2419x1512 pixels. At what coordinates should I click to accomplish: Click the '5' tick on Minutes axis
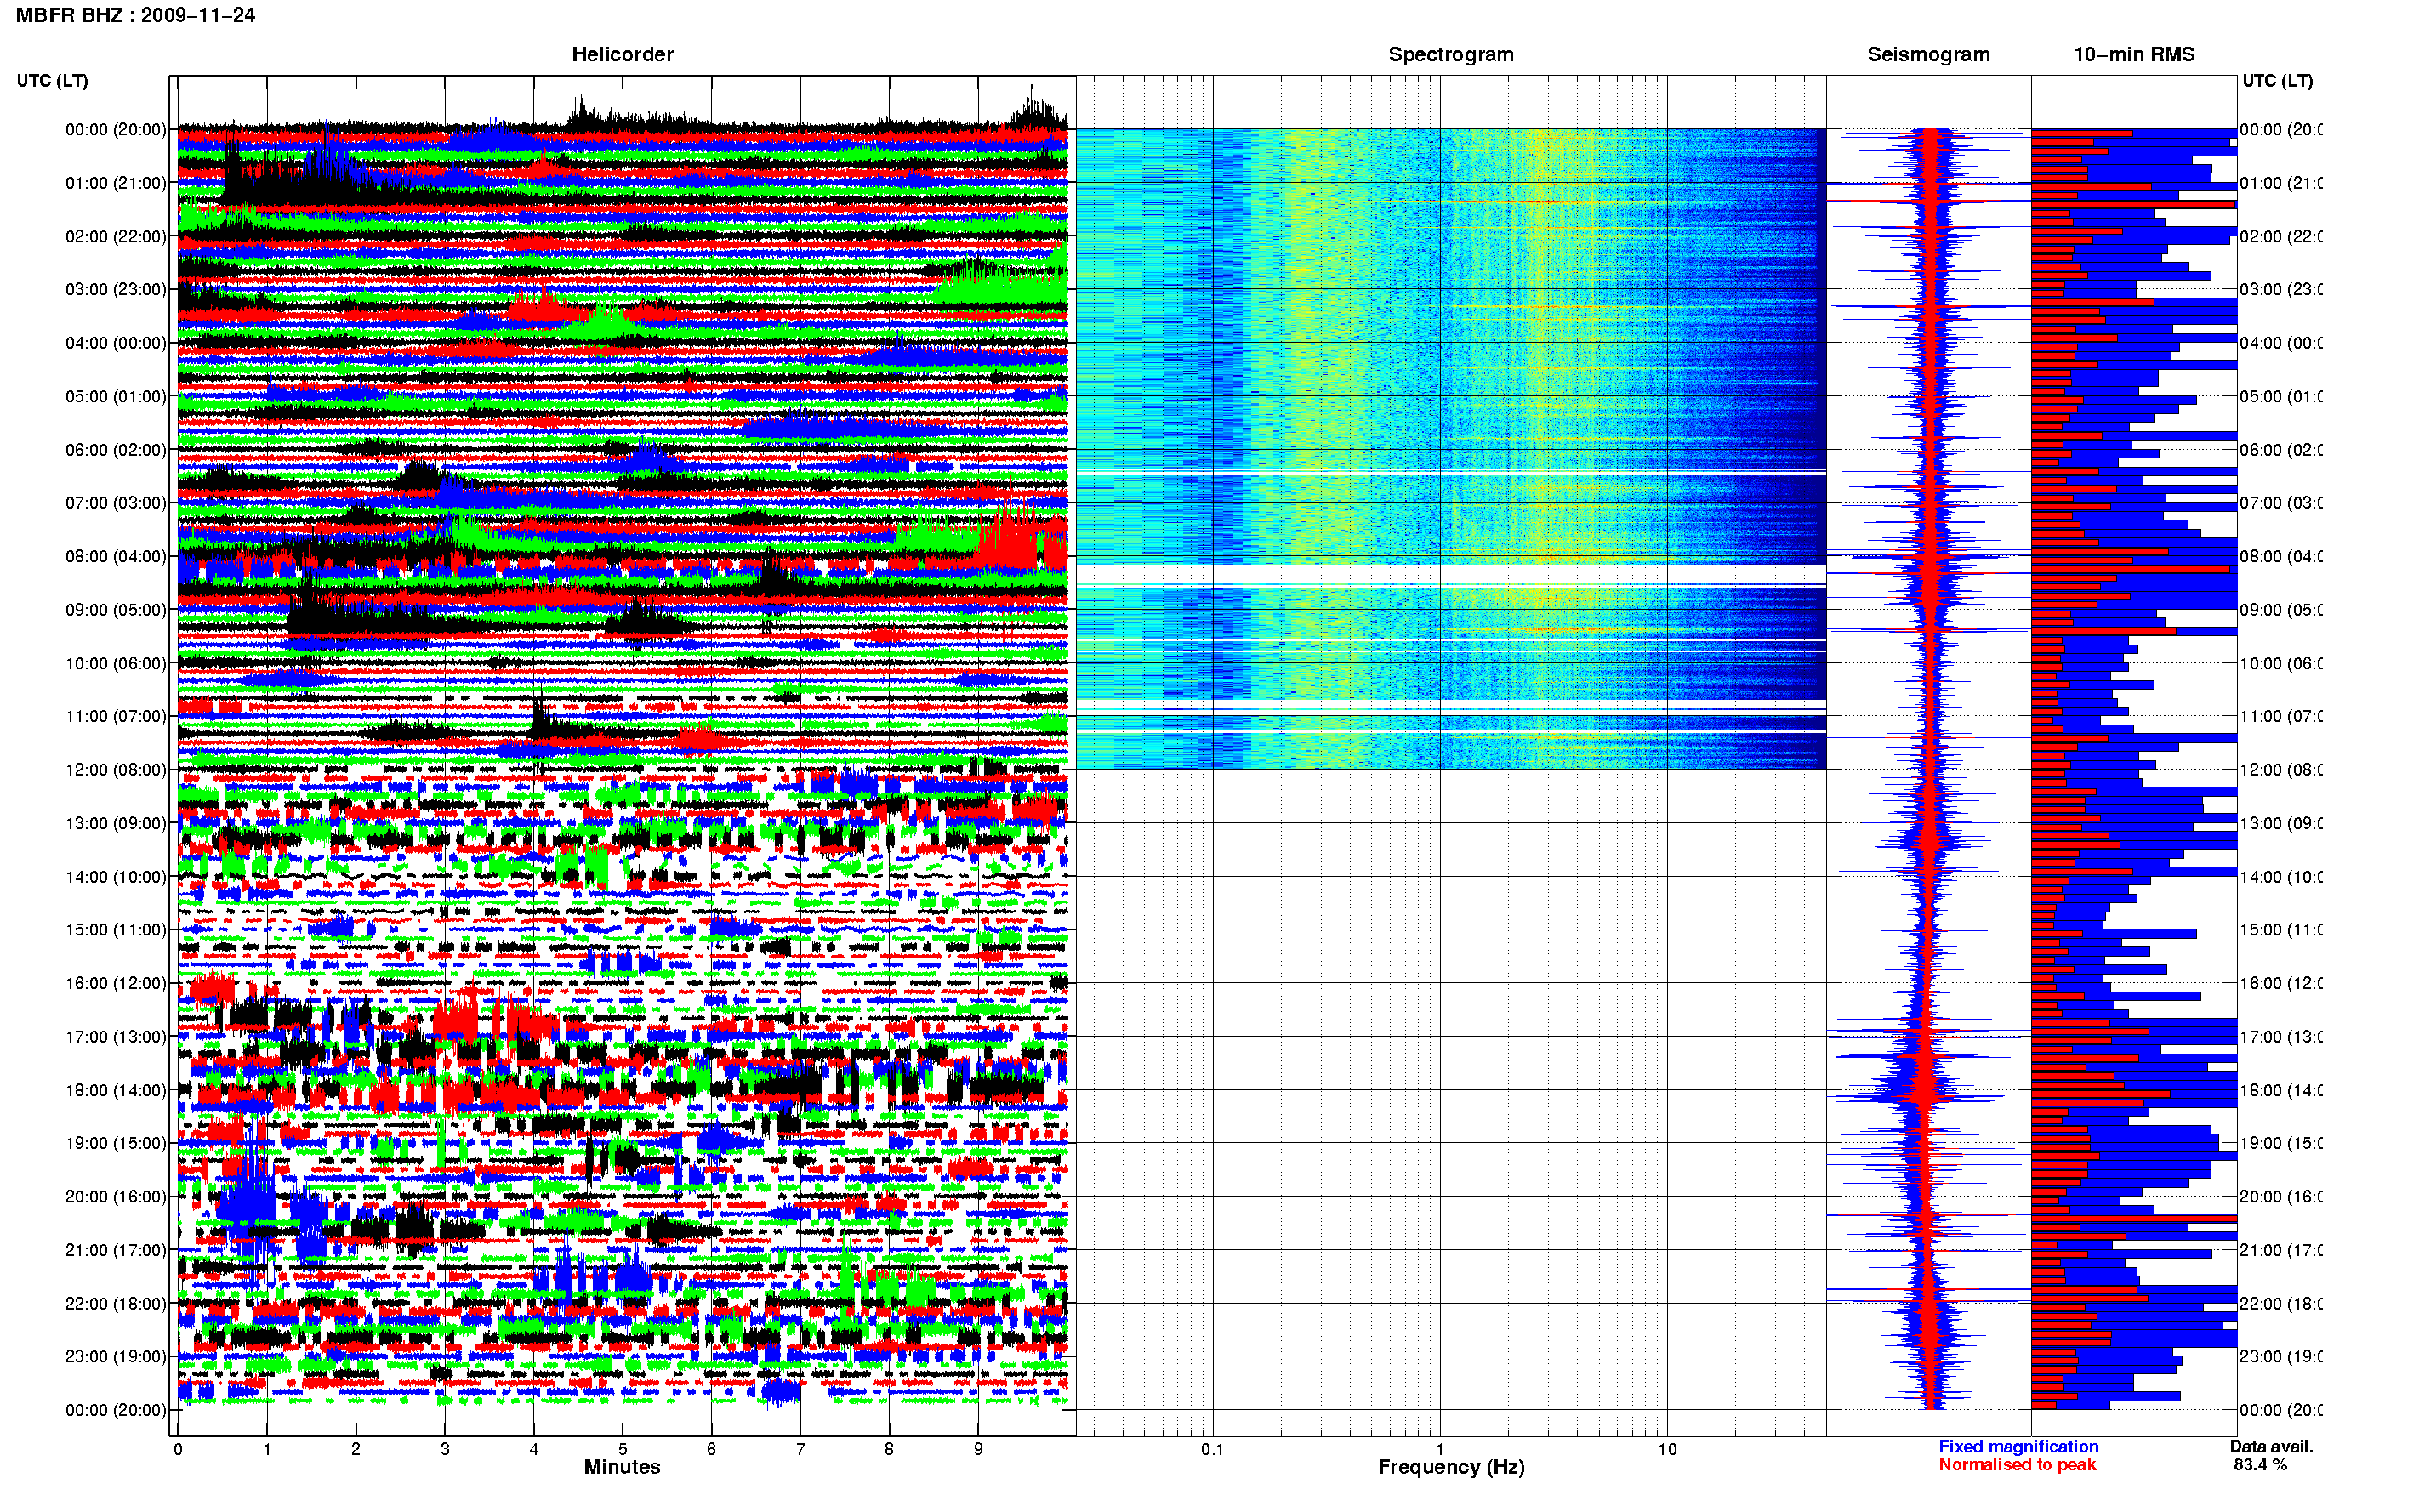(x=622, y=1449)
